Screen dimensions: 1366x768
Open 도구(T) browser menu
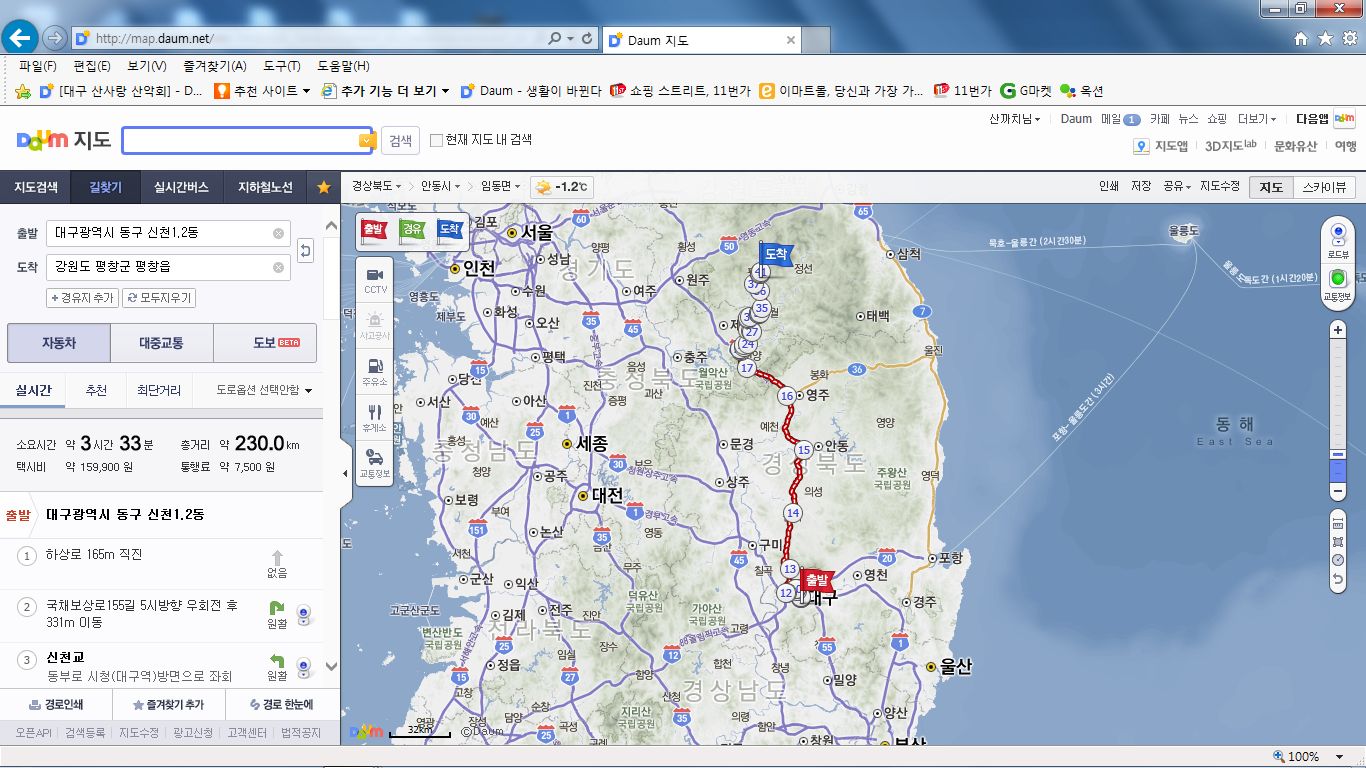point(282,66)
